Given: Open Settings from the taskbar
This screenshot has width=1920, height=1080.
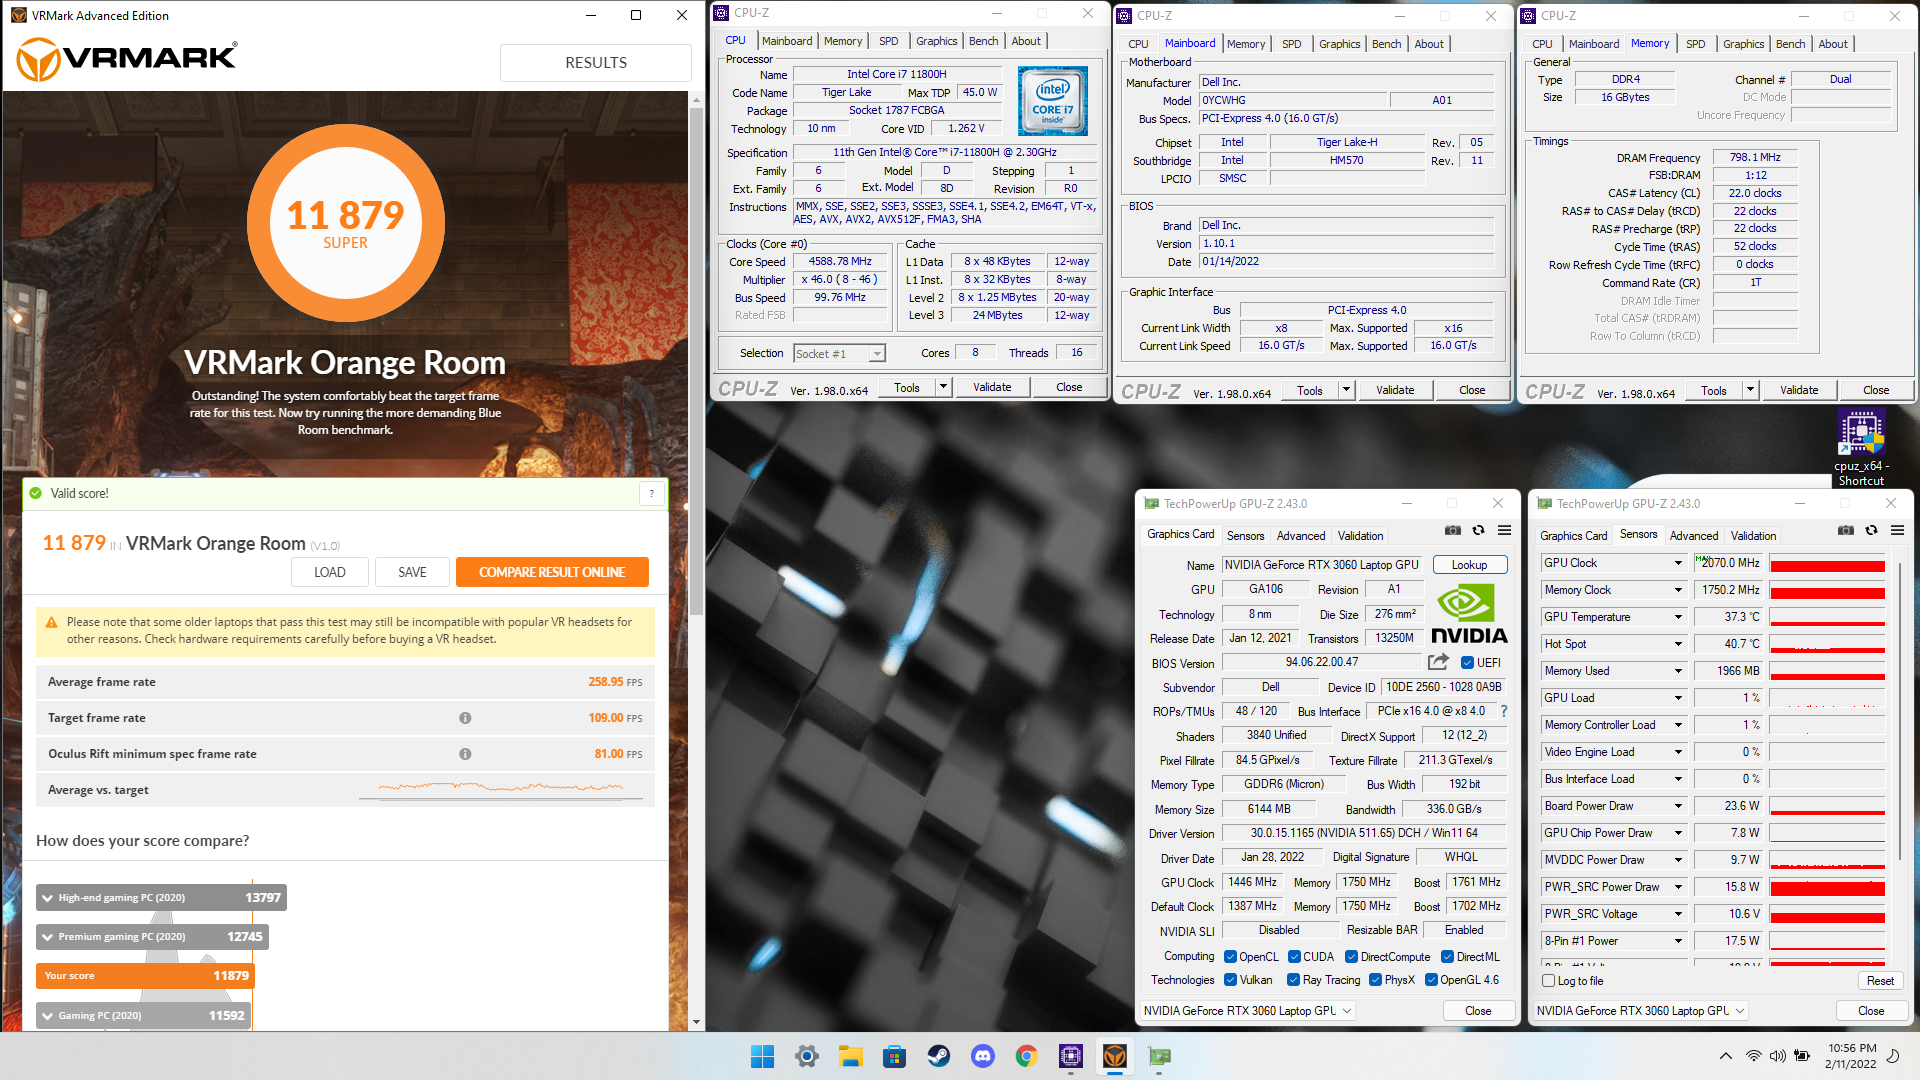Looking at the screenshot, I should 807,1056.
